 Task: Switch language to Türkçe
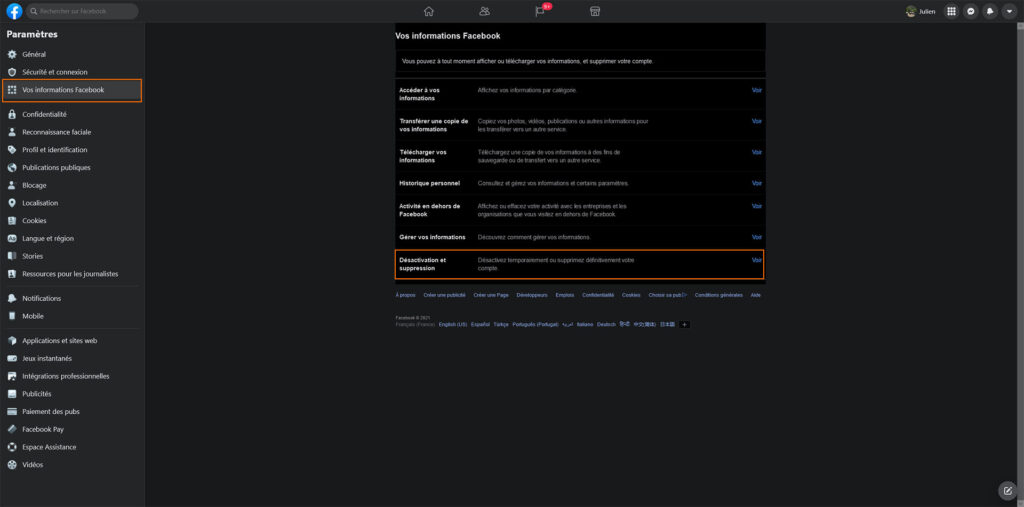[501, 324]
